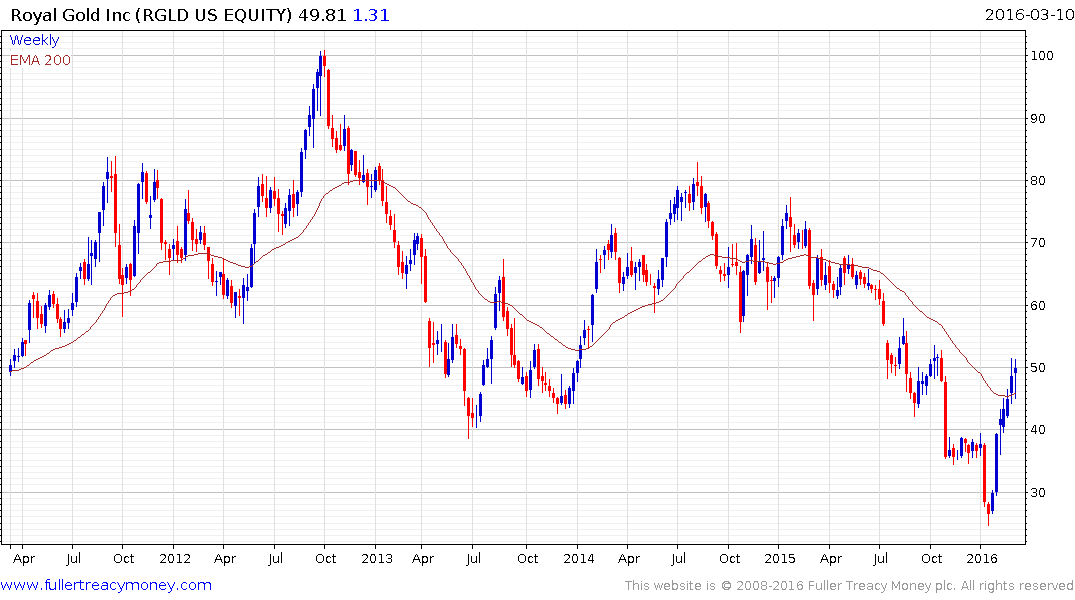Click the 2013 year label on time axis
Screen dimensions: 1075x600
[x=377, y=558]
